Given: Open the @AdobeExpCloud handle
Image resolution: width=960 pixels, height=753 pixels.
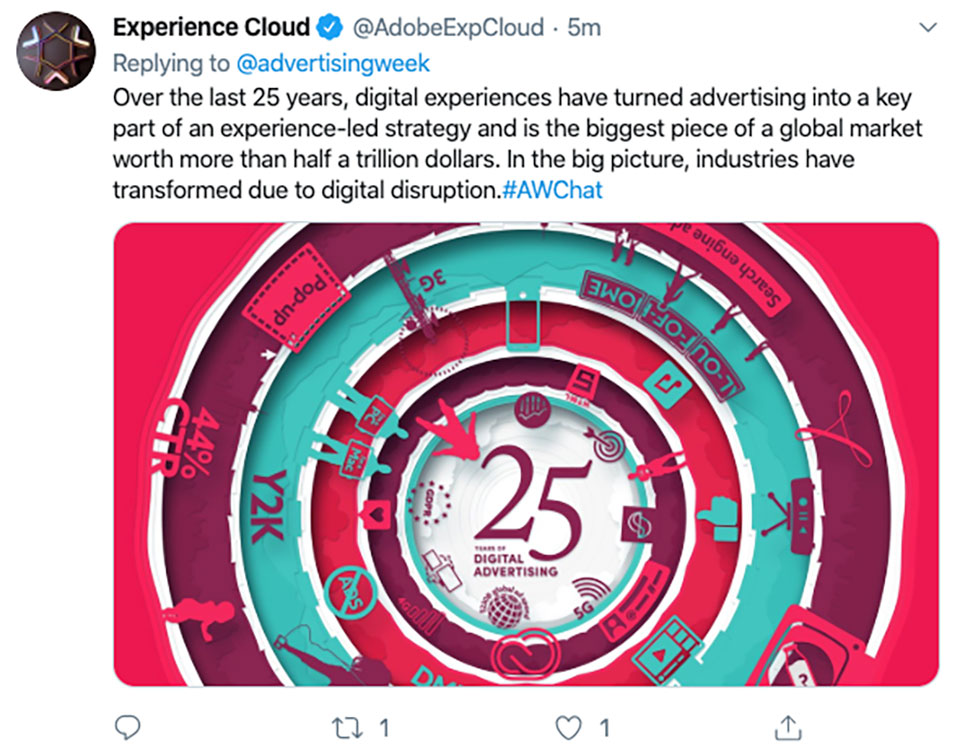Looking at the screenshot, I should pyautogui.click(x=448, y=28).
